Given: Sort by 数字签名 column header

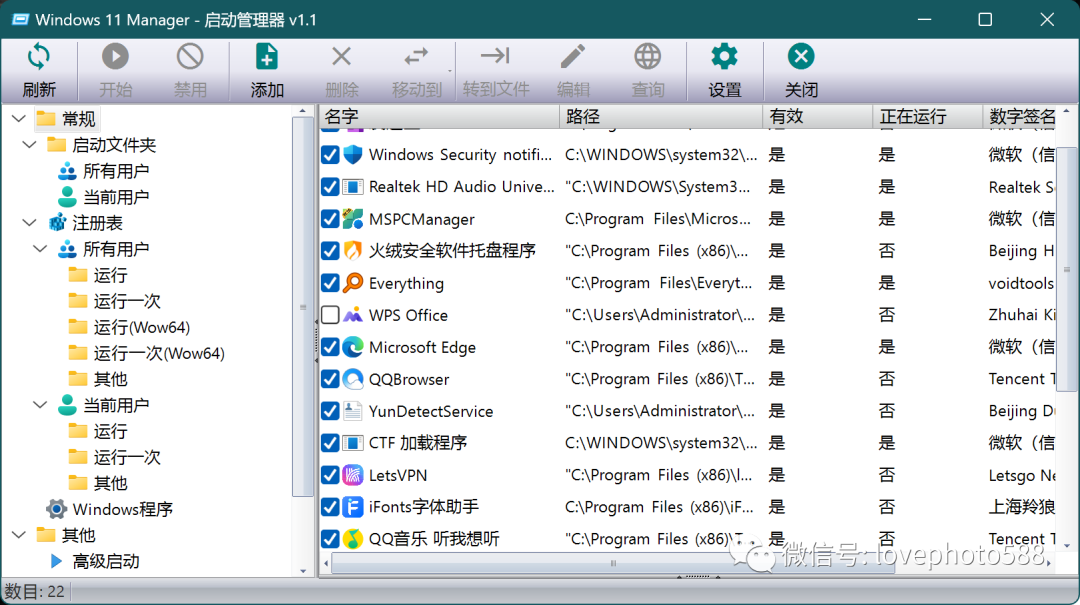Looking at the screenshot, I should click(1021, 116).
